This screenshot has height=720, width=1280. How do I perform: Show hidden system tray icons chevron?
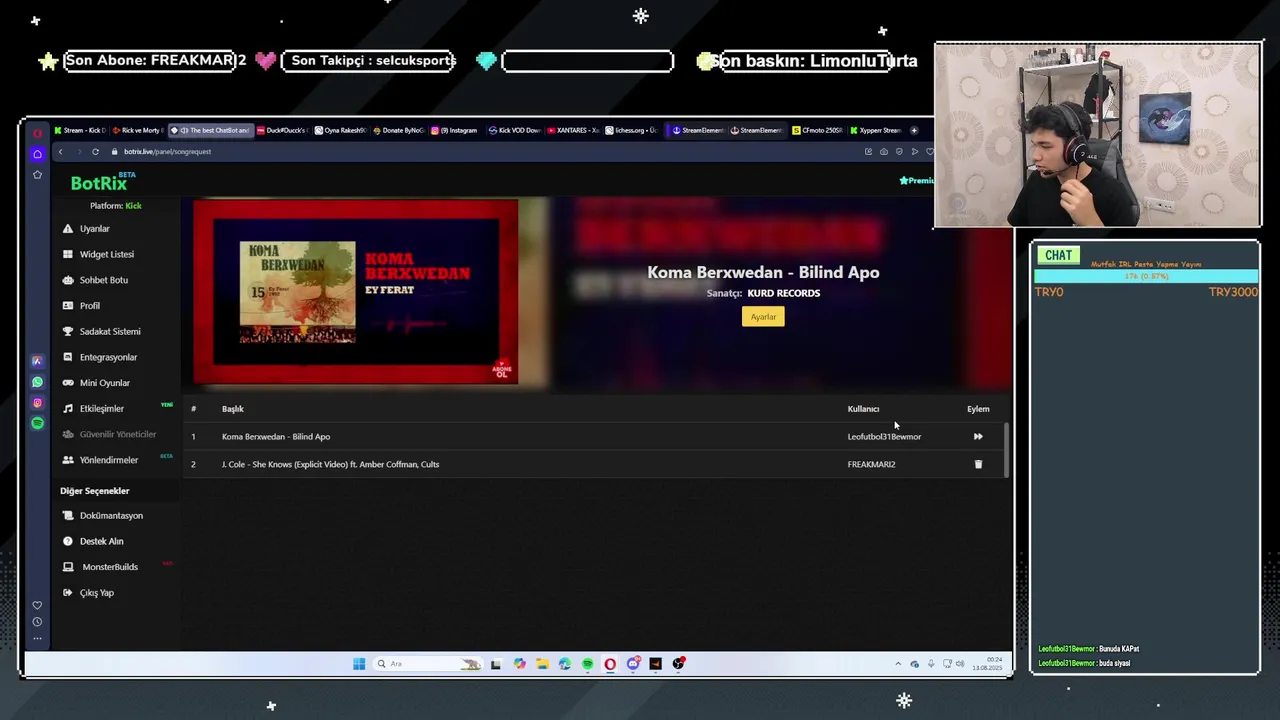click(898, 664)
